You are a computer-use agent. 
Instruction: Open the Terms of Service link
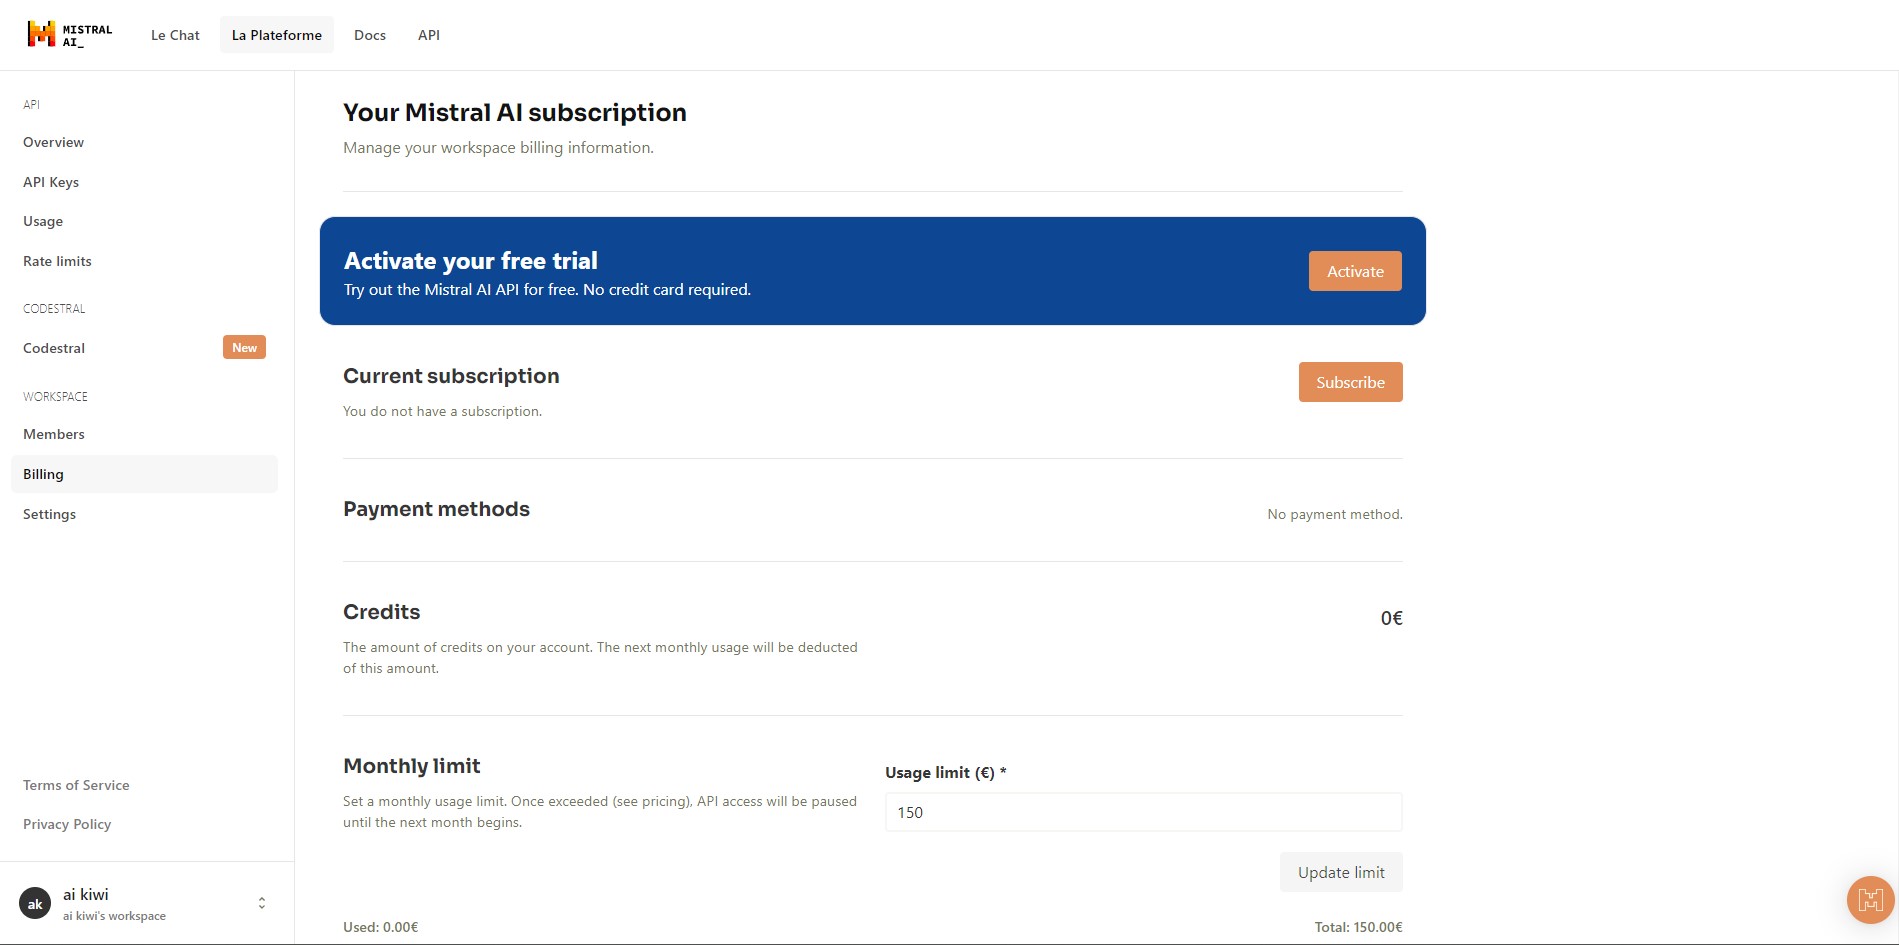tap(76, 785)
